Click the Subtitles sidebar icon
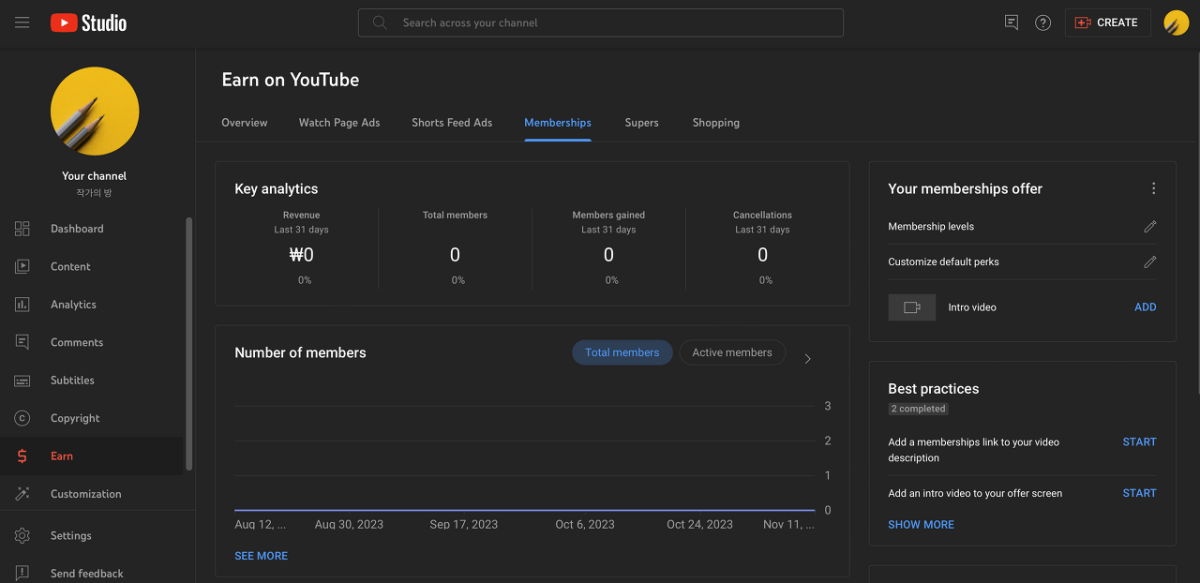The image size is (1200, 583). click(x=22, y=380)
